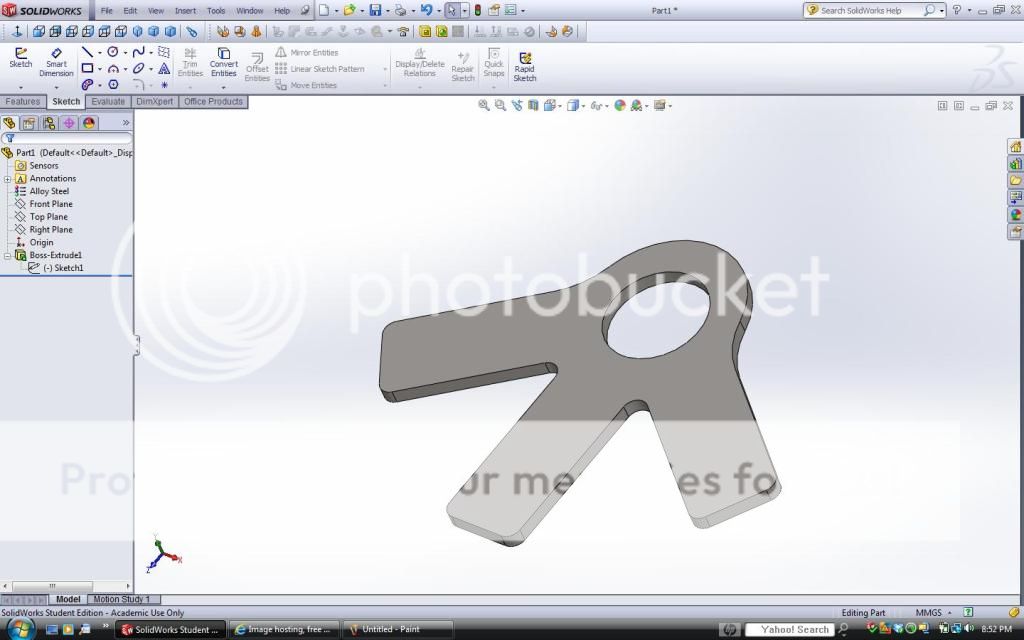Click the Edit Appearance color ball icon

pyautogui.click(x=620, y=105)
